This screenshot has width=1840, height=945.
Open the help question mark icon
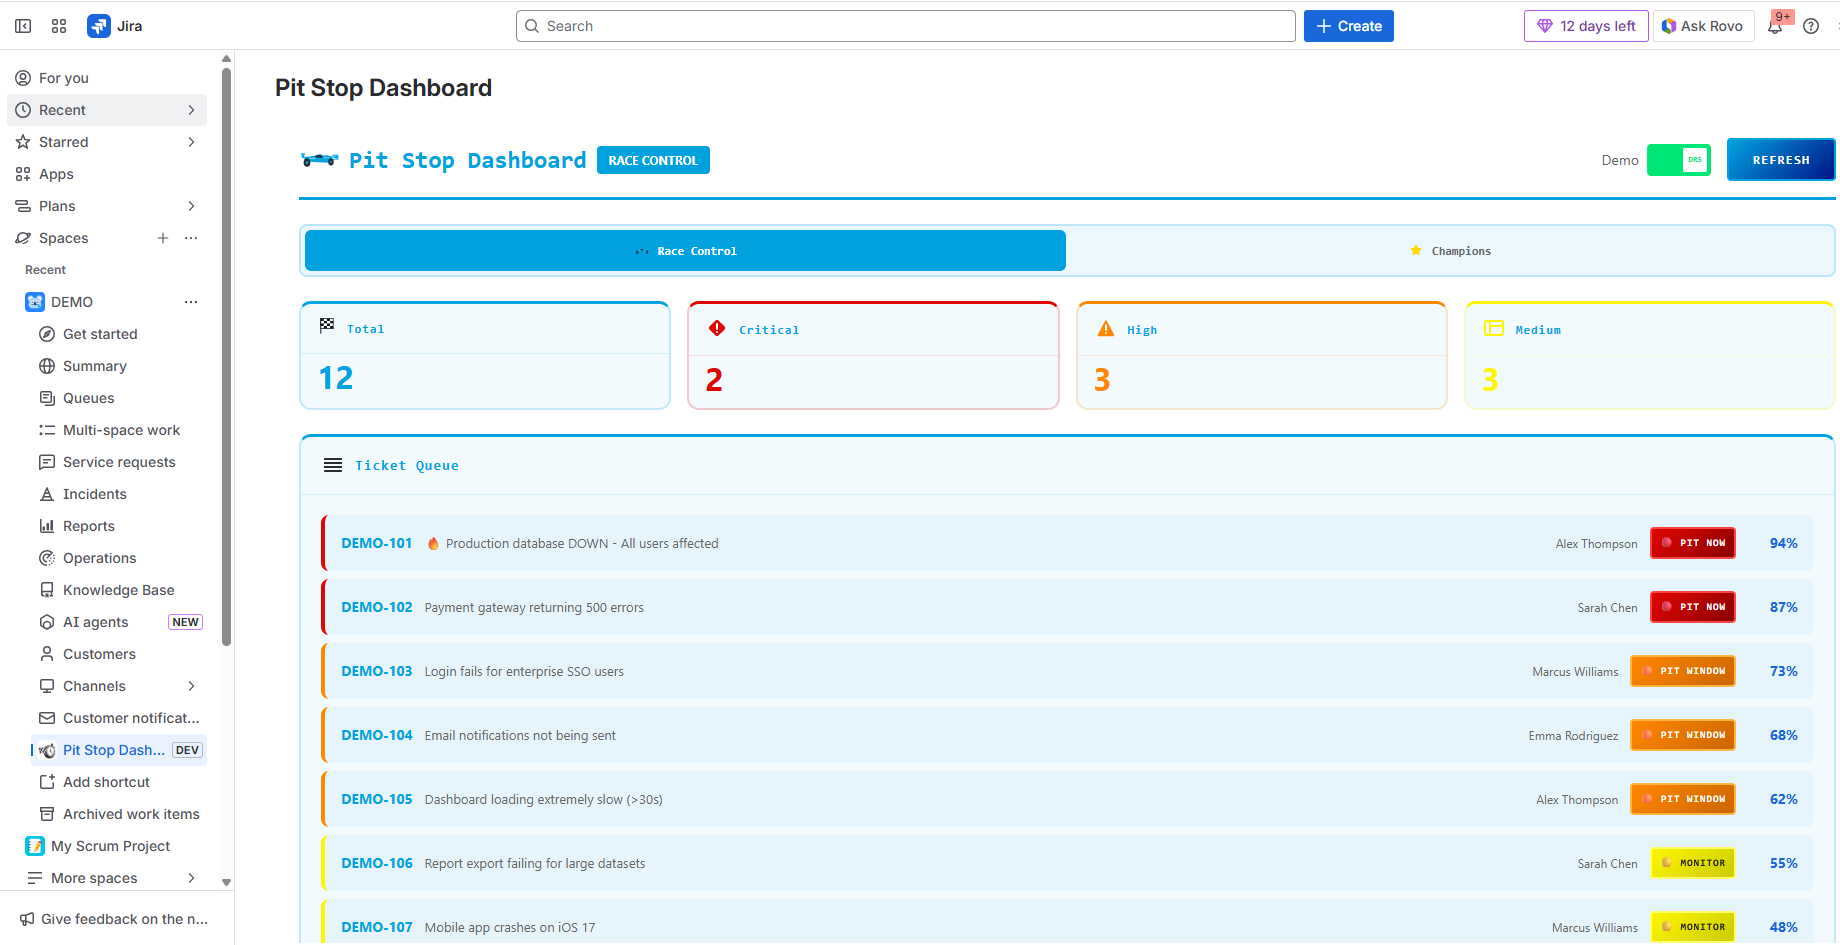pyautogui.click(x=1811, y=26)
